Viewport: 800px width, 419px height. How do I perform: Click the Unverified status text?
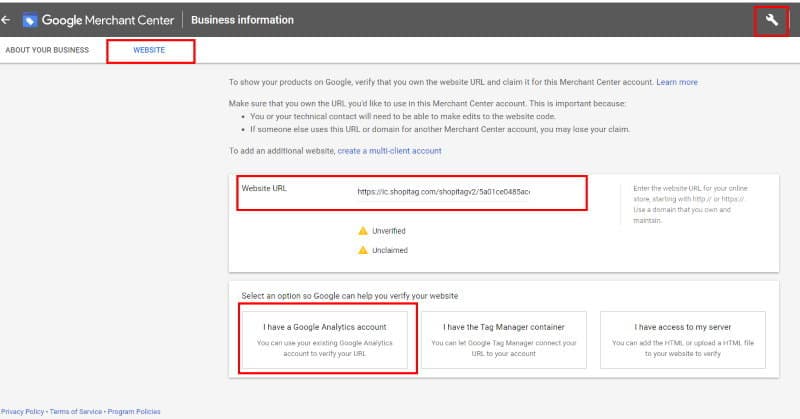point(389,231)
